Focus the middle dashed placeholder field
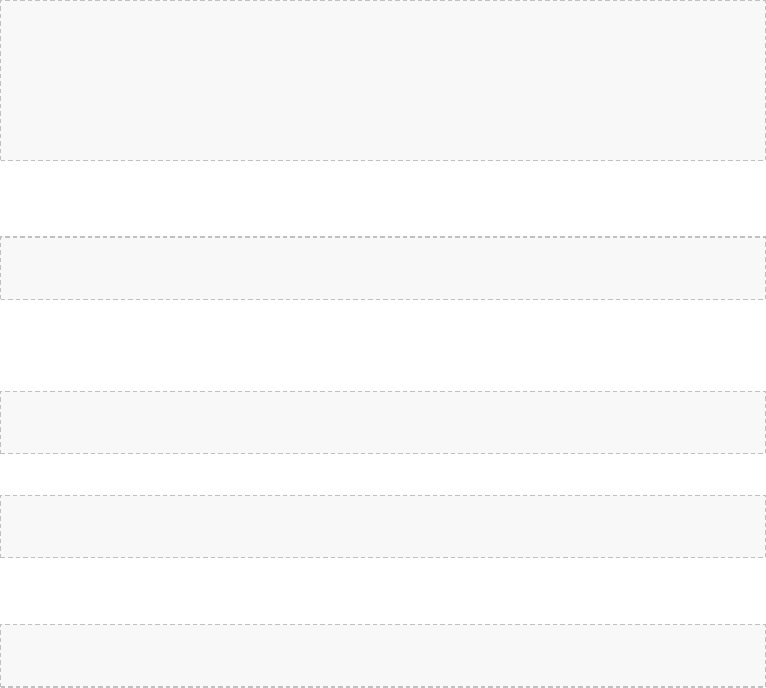This screenshot has height=688, width=766. [x=383, y=422]
